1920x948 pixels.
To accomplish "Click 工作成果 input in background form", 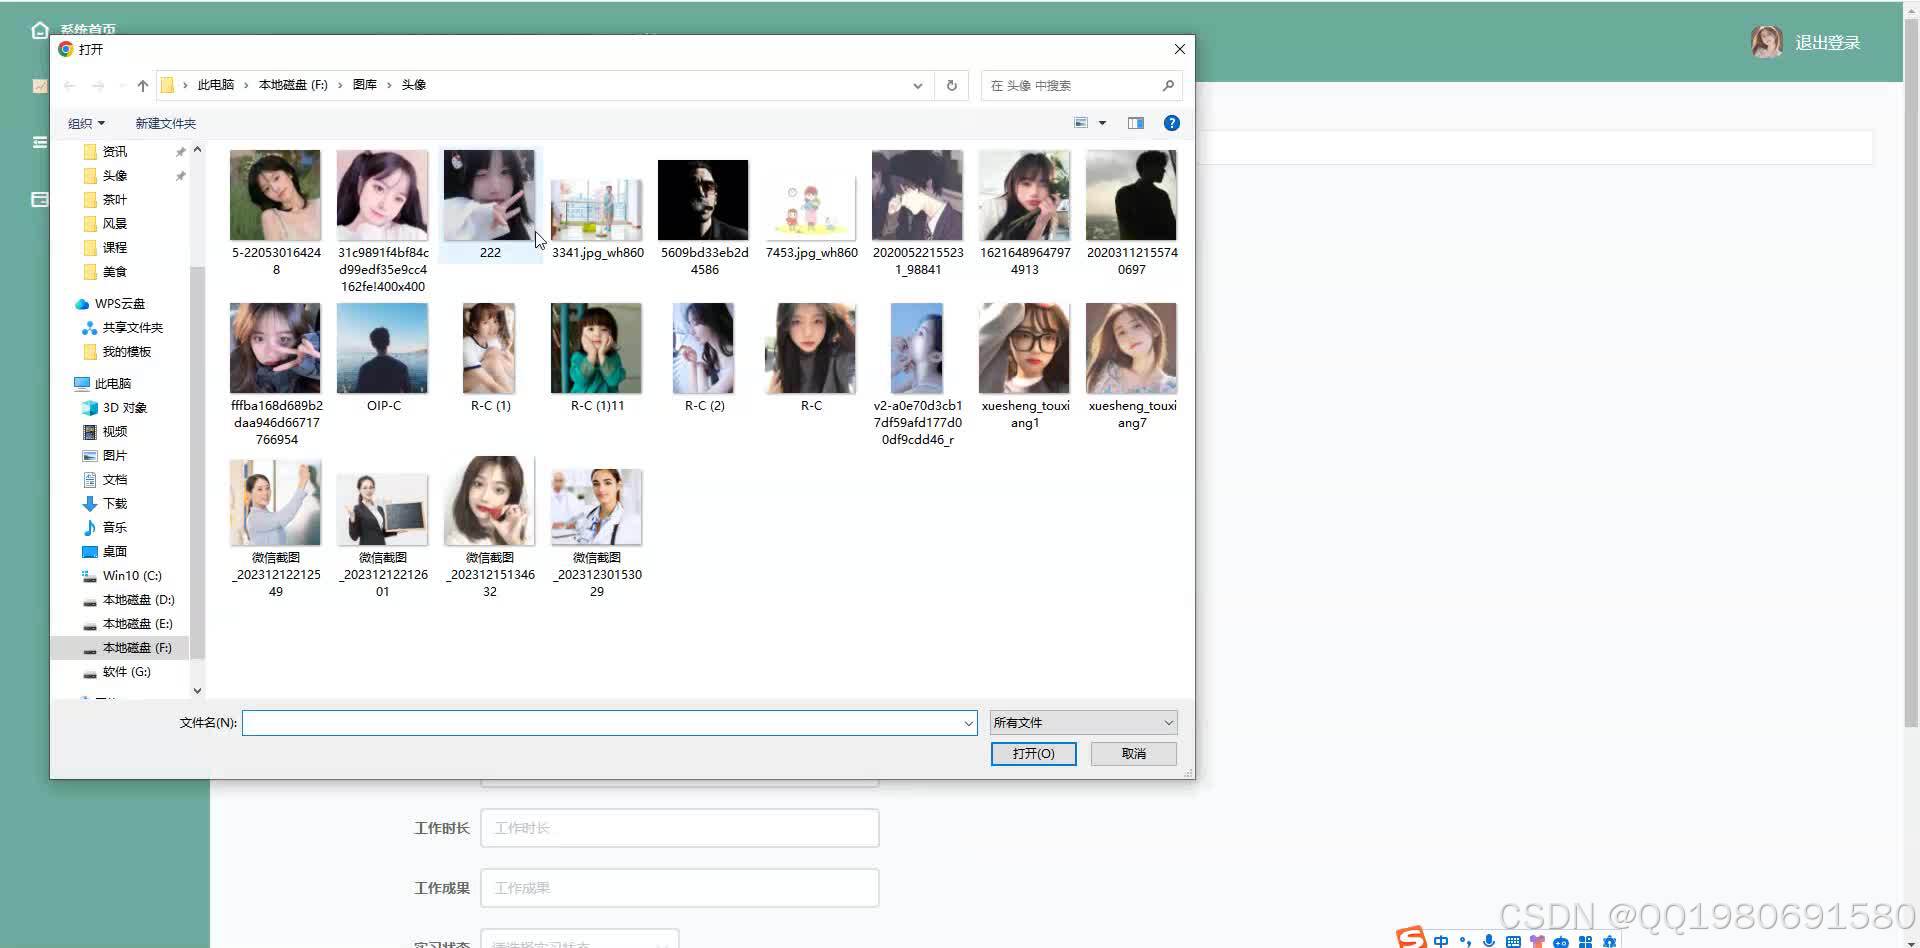I will [680, 888].
